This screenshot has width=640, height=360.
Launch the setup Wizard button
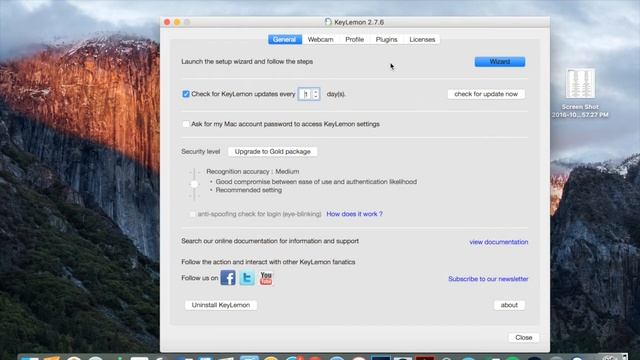point(500,62)
